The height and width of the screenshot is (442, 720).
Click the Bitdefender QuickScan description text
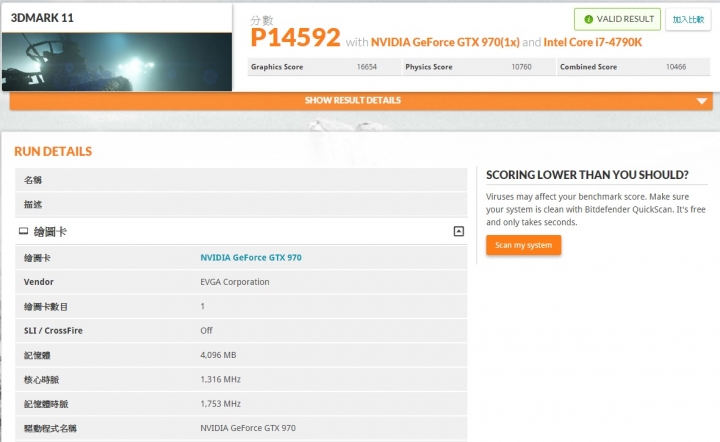pyautogui.click(x=596, y=209)
